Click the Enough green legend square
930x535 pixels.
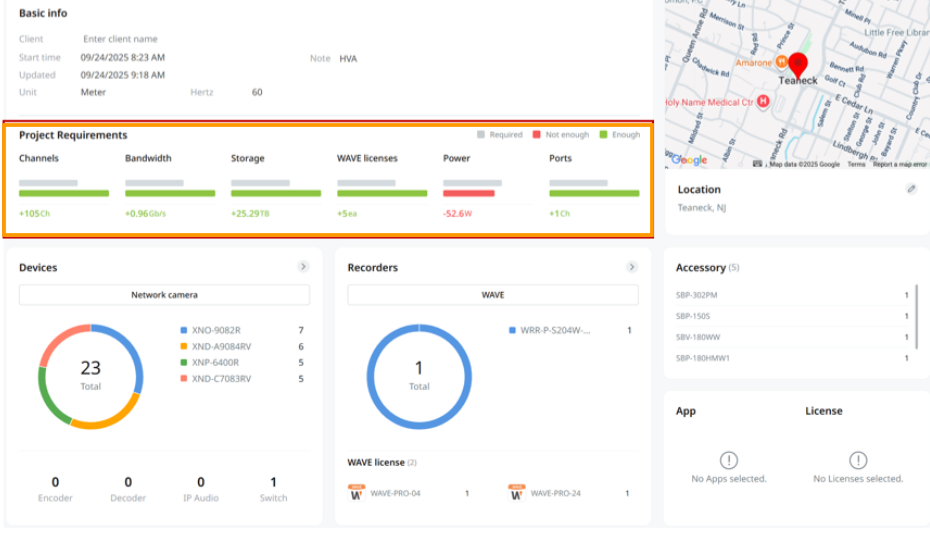603,135
